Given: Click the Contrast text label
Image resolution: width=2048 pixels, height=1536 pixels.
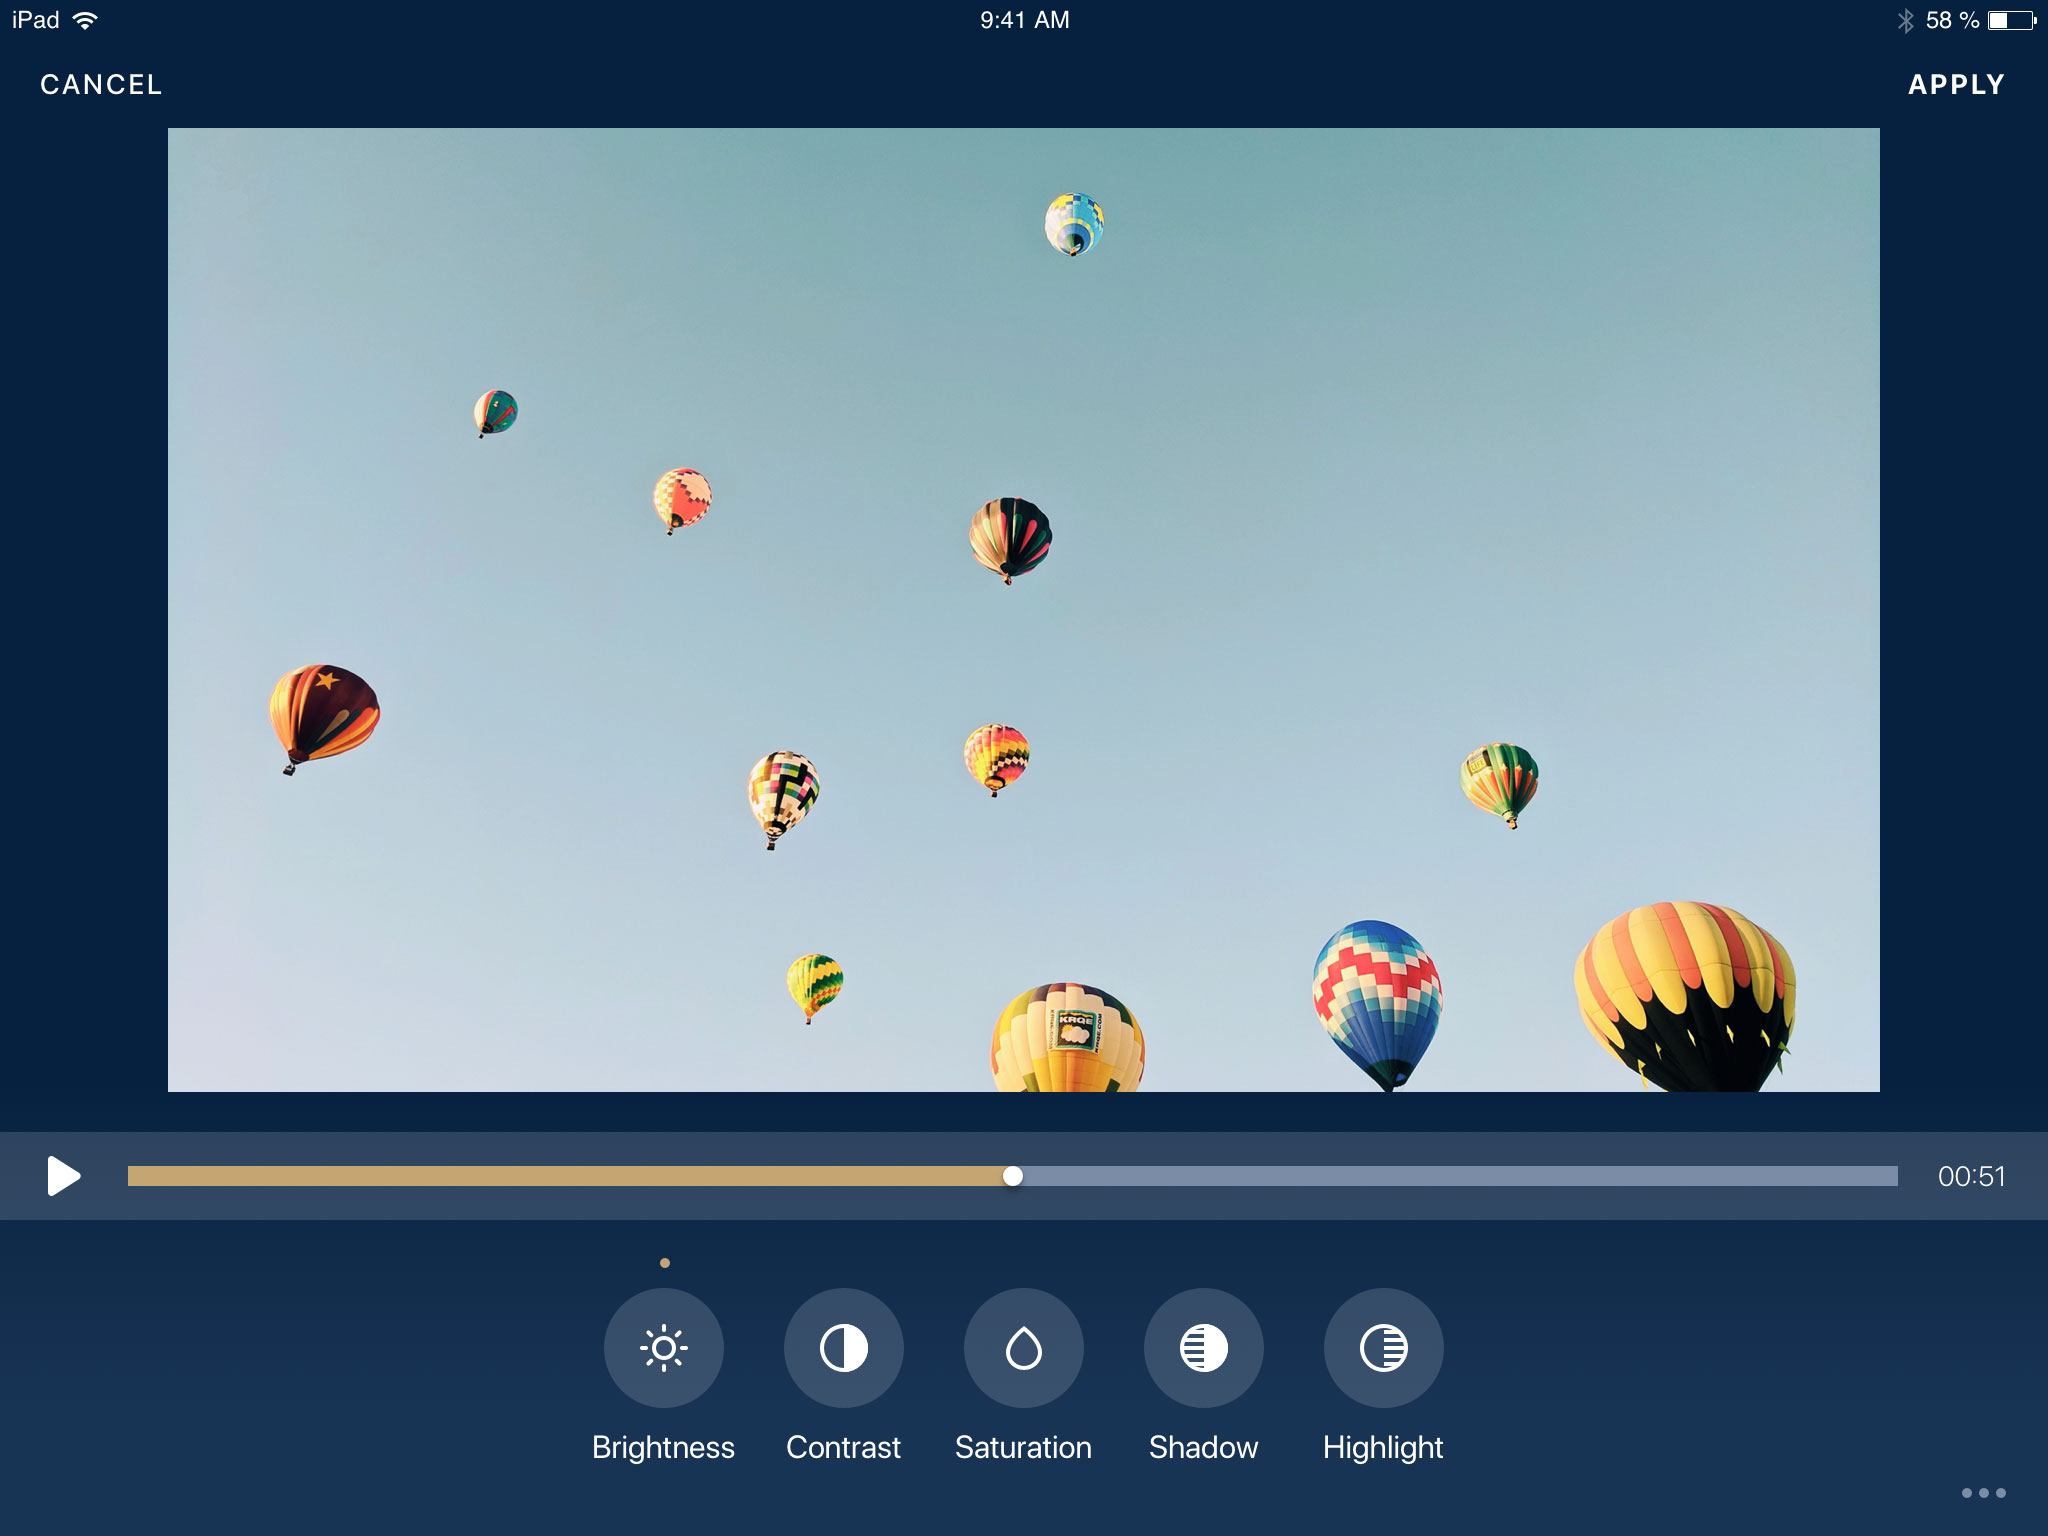Looking at the screenshot, I should [843, 1447].
